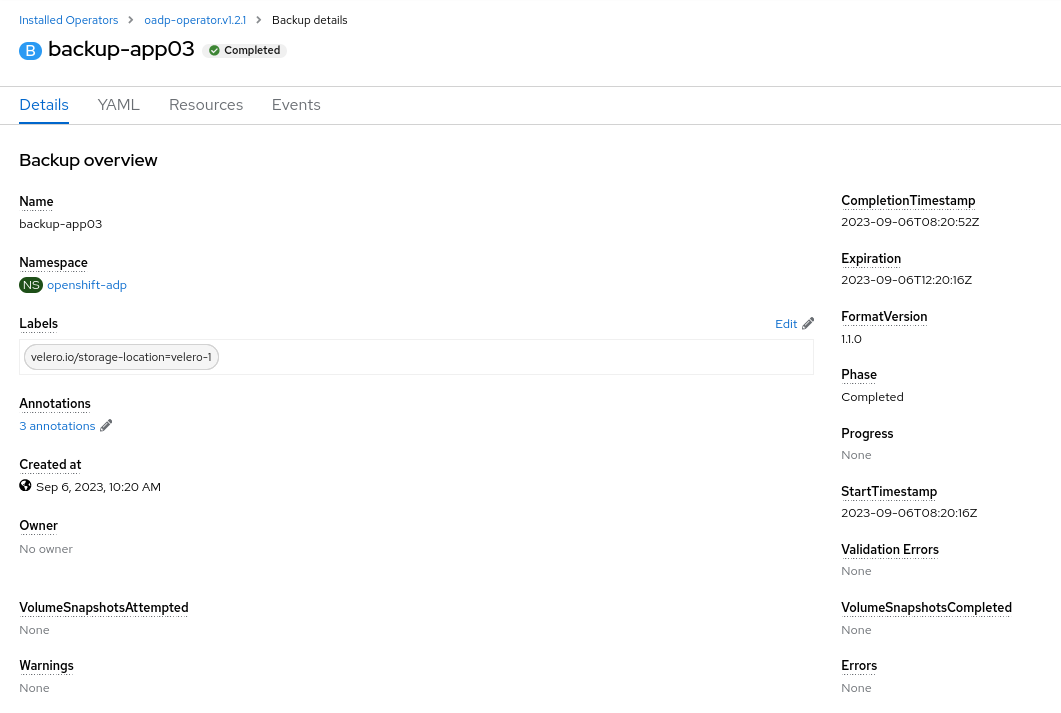
Task: Edit labels via the Edit link
Action: [786, 324]
